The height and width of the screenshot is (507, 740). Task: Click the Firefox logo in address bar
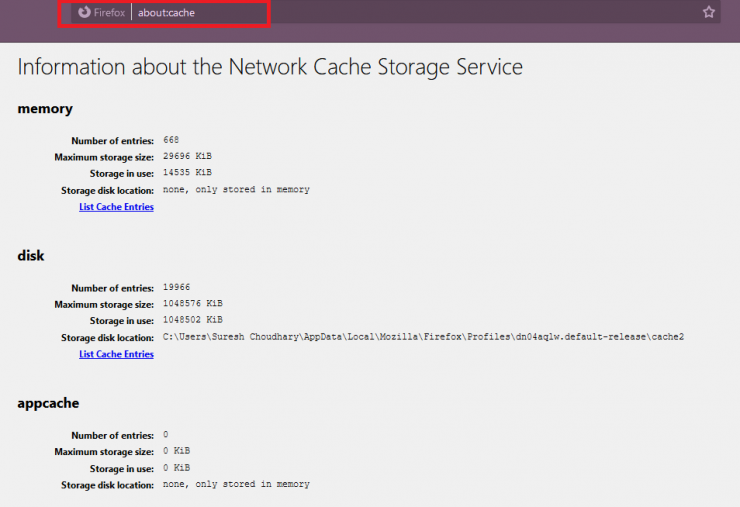pyautogui.click(x=84, y=12)
